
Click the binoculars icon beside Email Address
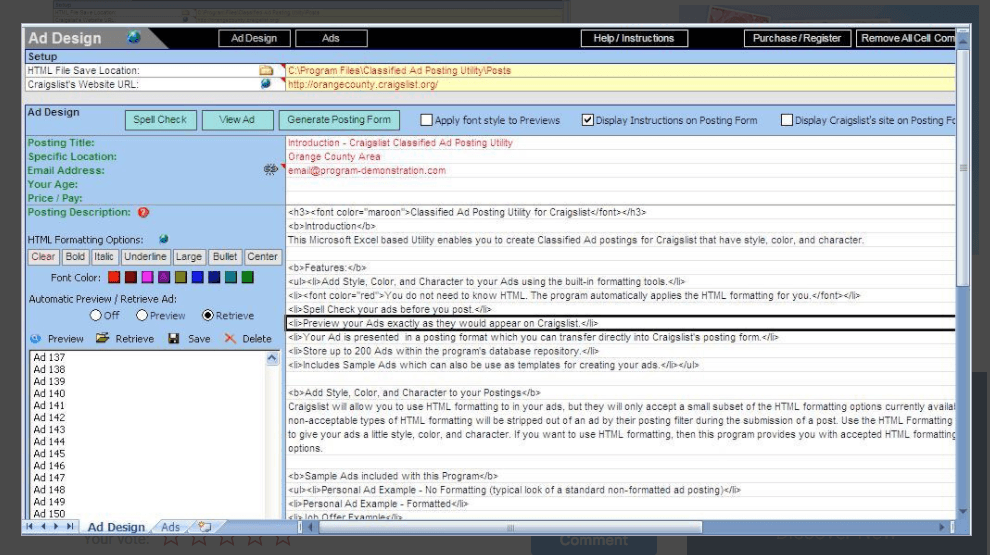270,170
